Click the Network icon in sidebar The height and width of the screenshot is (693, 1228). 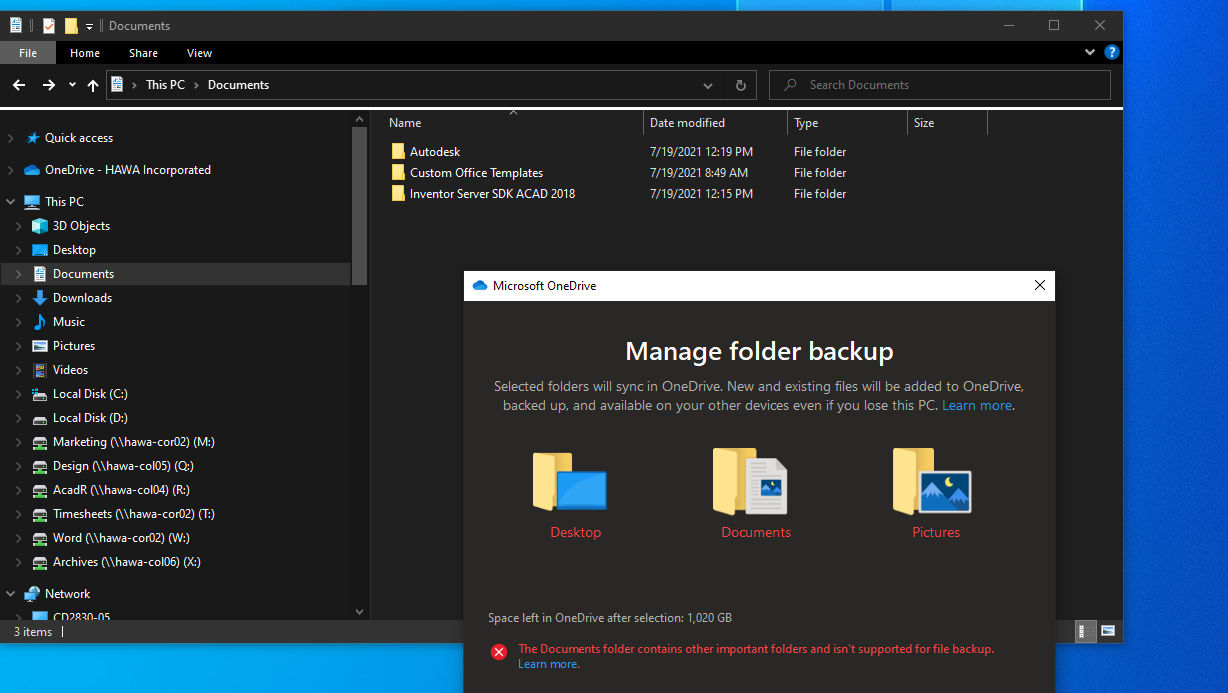[x=32, y=594]
